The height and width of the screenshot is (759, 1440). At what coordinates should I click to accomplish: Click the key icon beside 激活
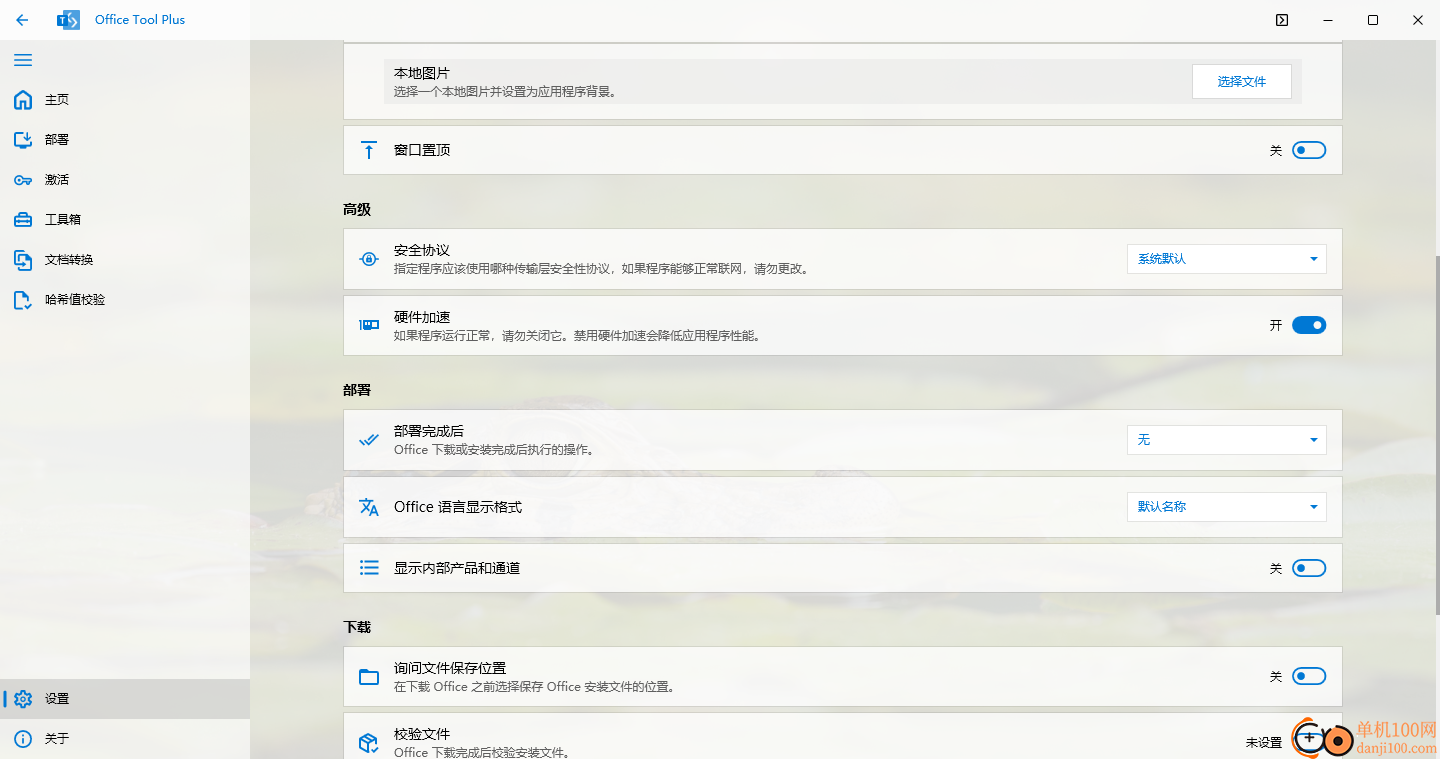(x=23, y=180)
